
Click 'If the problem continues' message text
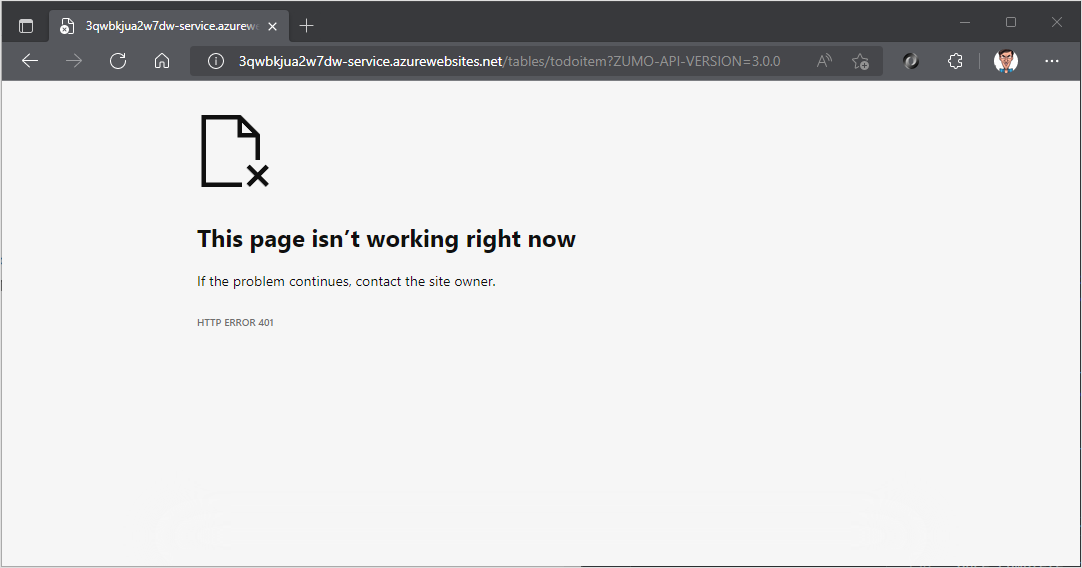point(346,282)
